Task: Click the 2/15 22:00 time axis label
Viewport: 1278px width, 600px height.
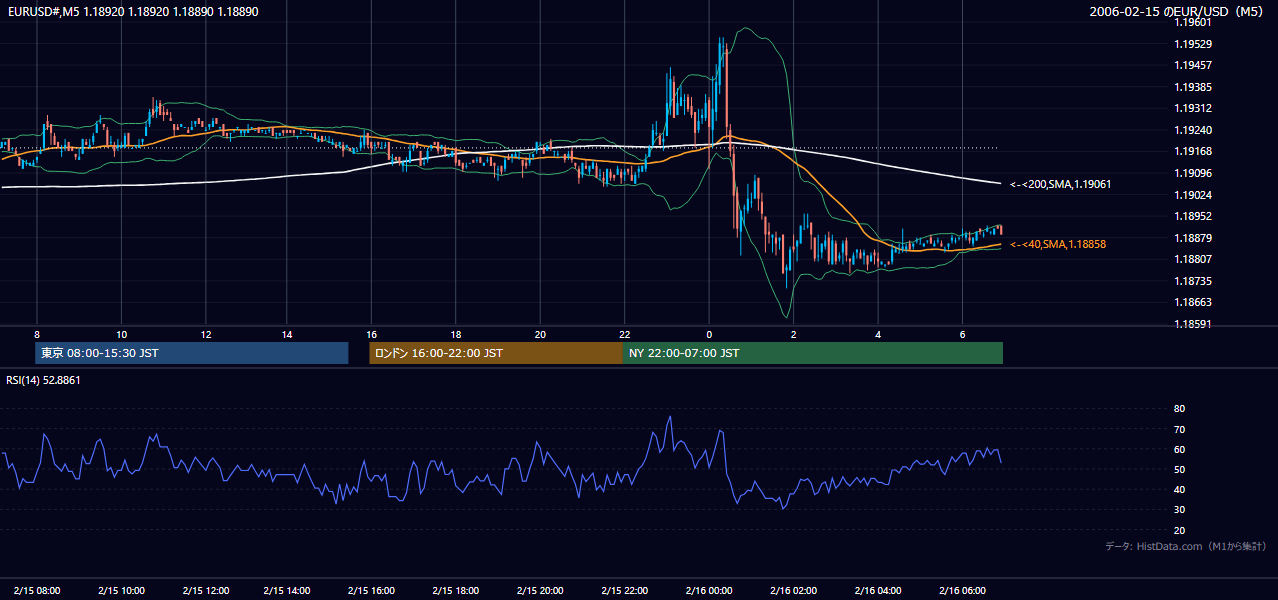Action: pyautogui.click(x=624, y=590)
